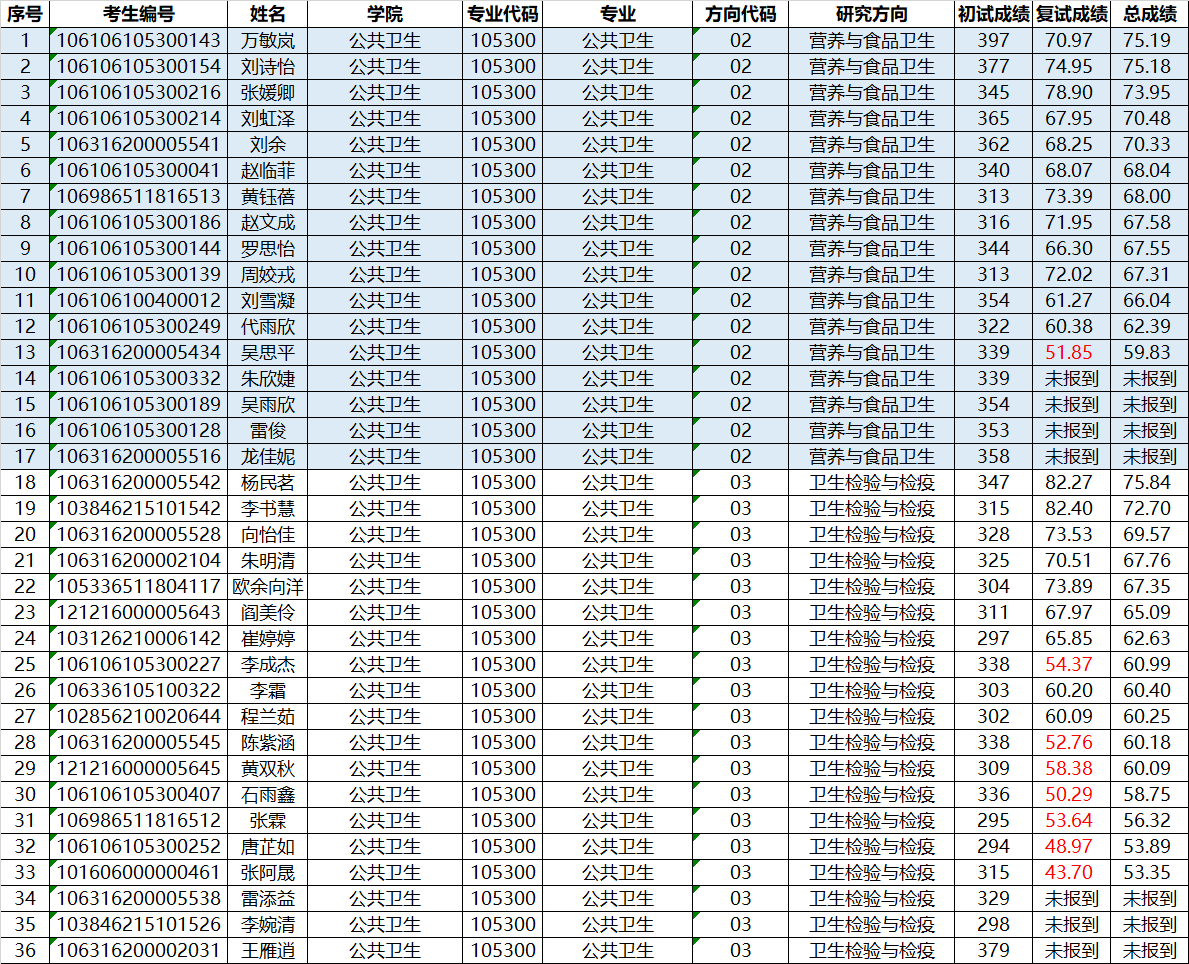Click the 序号 column header

(x=25, y=14)
